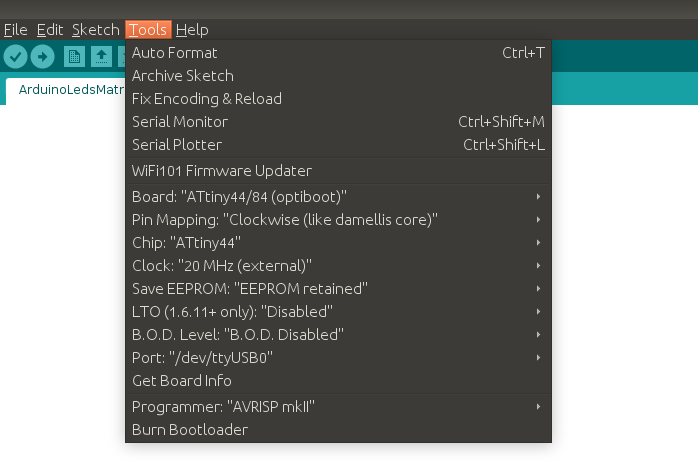Screen dimensions: 698x464
Task: Open the Help menu
Action: (x=192, y=30)
